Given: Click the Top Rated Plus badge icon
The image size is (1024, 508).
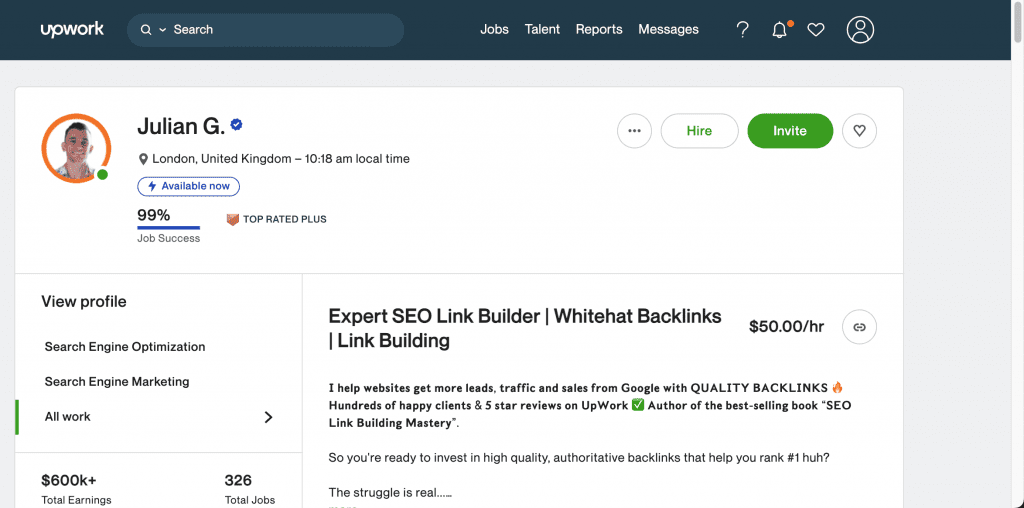Looking at the screenshot, I should (x=232, y=219).
